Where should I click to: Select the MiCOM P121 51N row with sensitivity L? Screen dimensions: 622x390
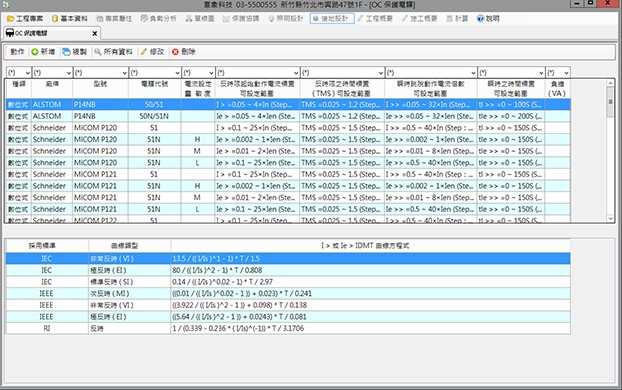(288, 209)
